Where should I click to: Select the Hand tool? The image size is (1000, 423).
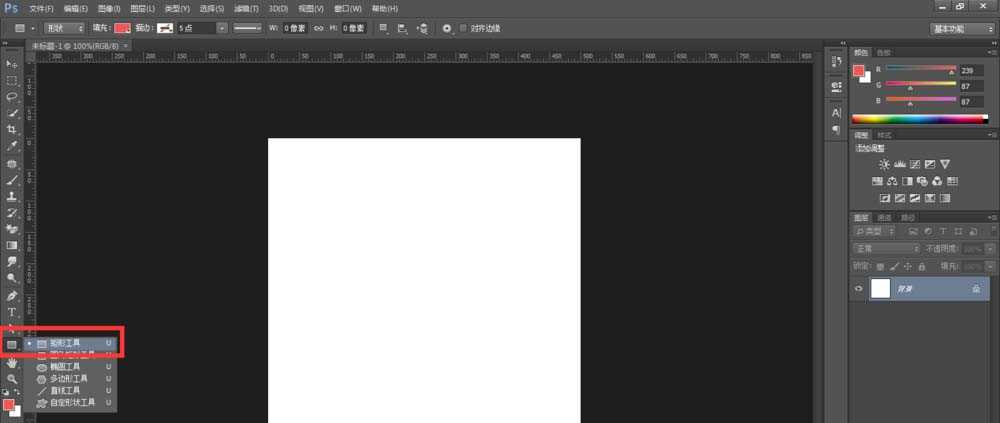[12, 363]
